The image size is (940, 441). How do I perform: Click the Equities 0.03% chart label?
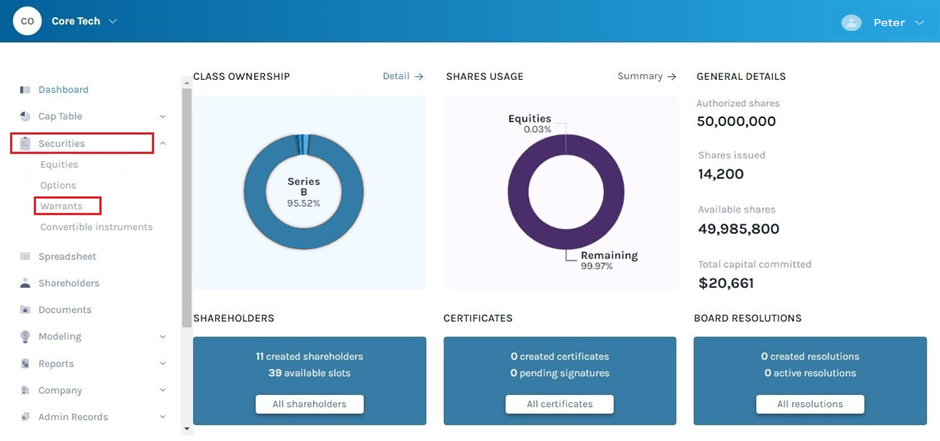coord(530,123)
